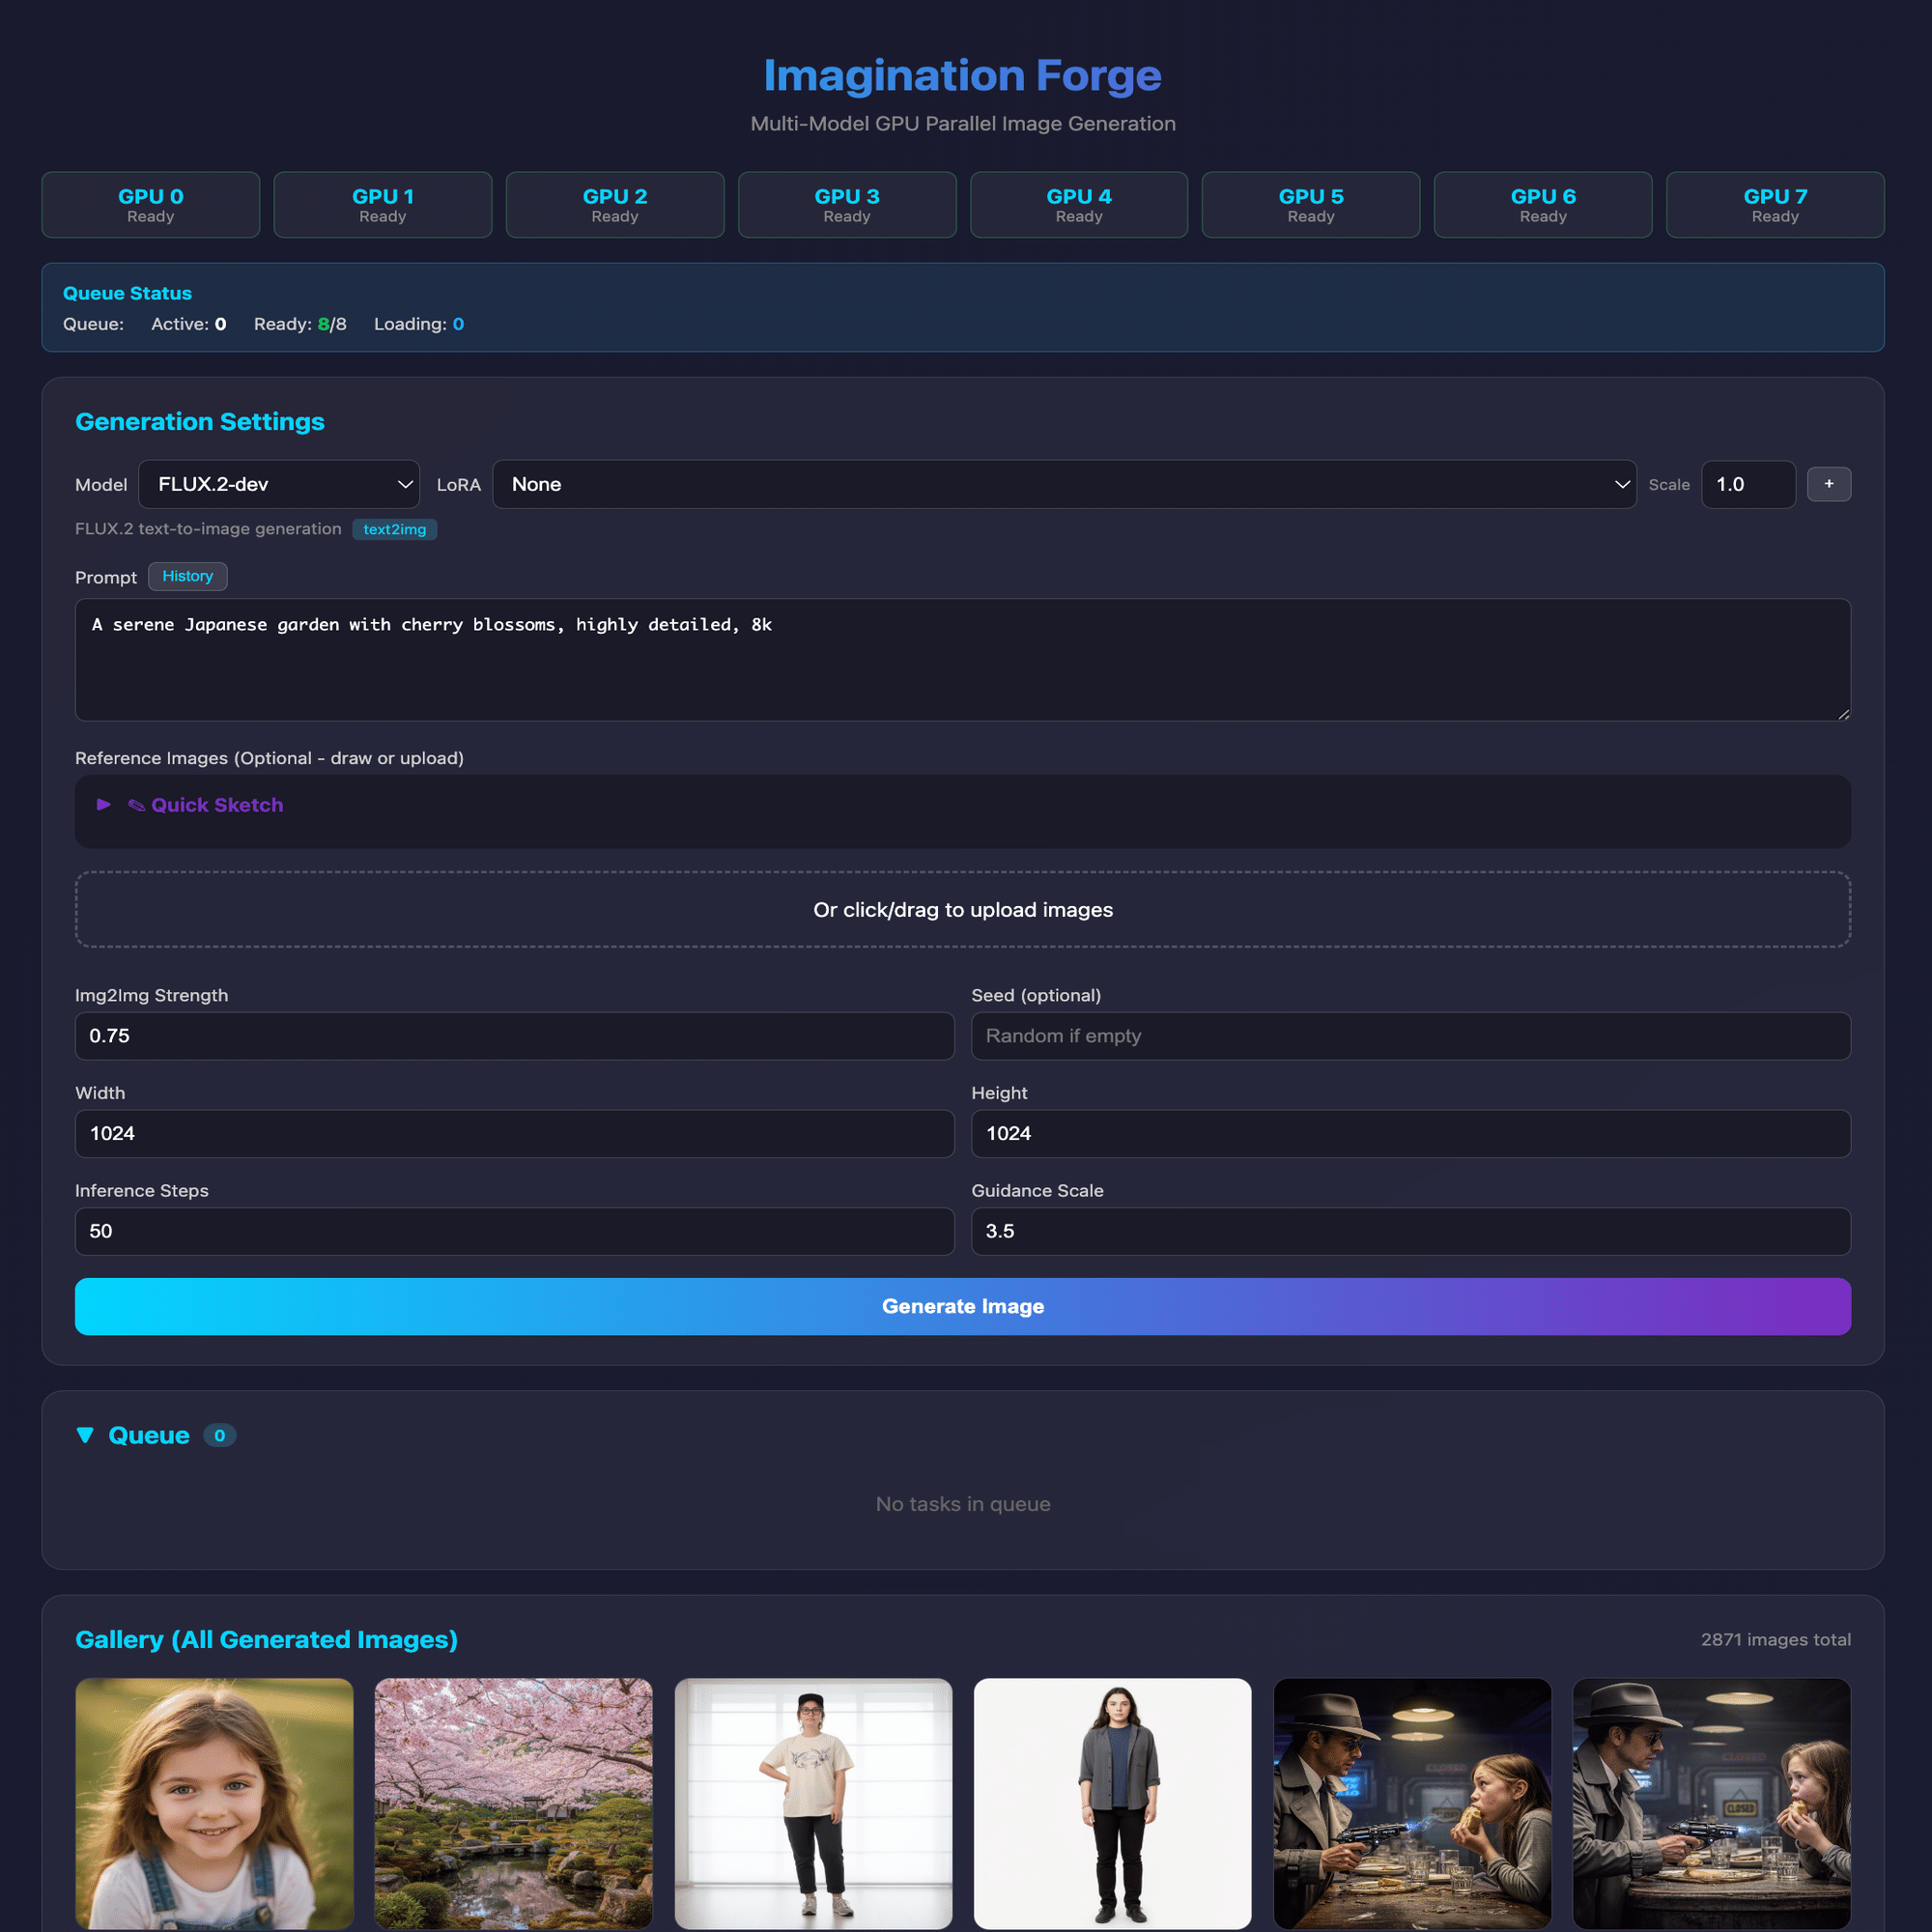Open prompt History

coord(187,576)
